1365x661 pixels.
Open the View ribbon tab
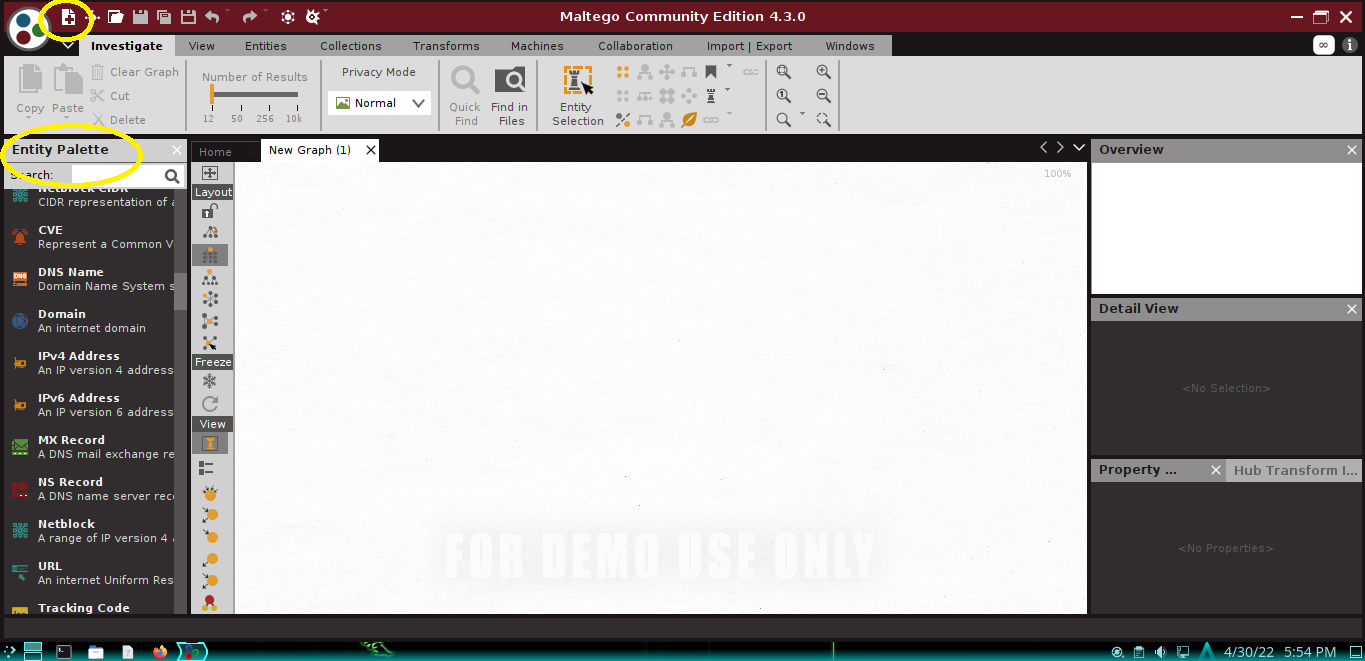click(x=202, y=46)
